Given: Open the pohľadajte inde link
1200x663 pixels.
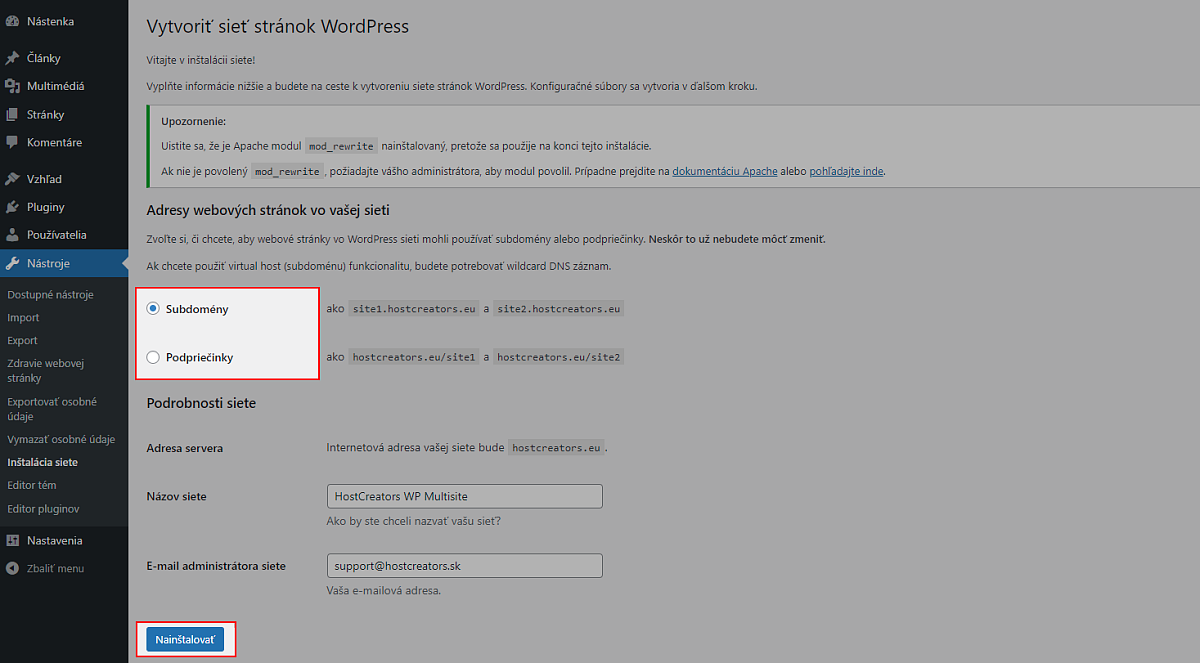Looking at the screenshot, I should point(846,171).
